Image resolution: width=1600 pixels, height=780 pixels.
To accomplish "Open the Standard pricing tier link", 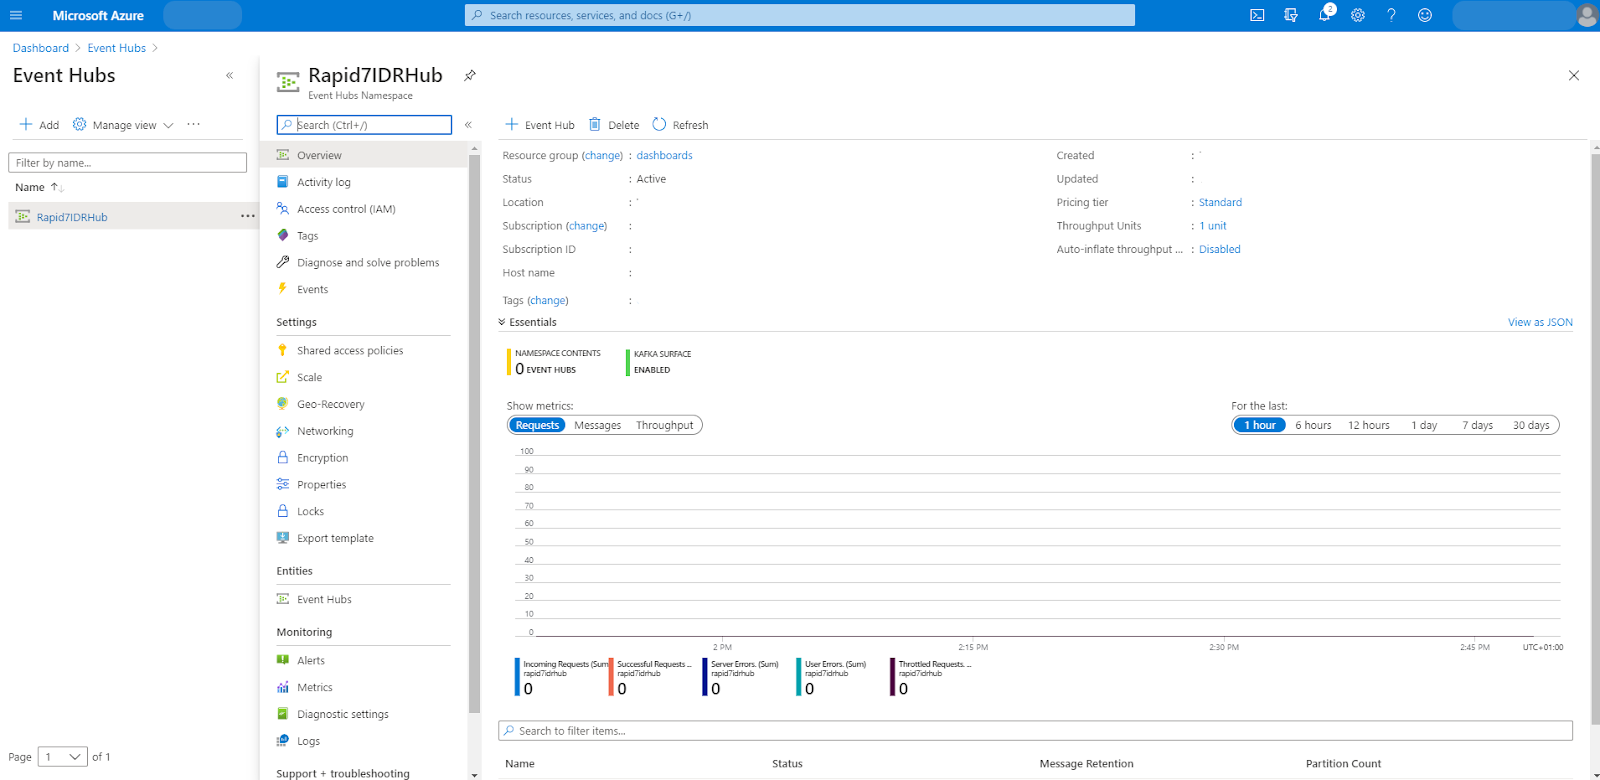I will (x=1220, y=202).
